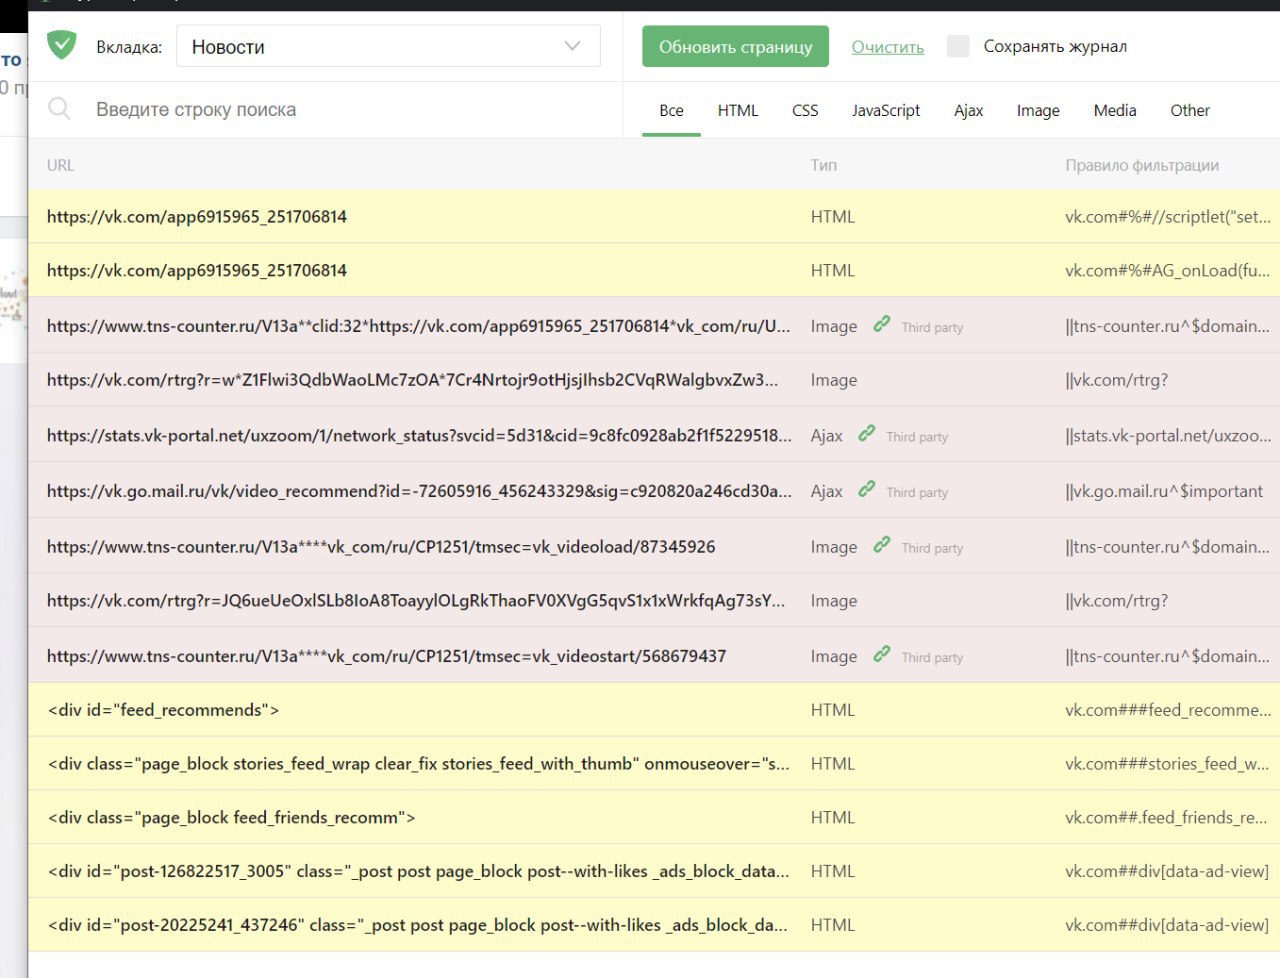The image size is (1280, 978).
Task: Click the vk.com###feed_recomme... rule cell
Action: click(1168, 710)
